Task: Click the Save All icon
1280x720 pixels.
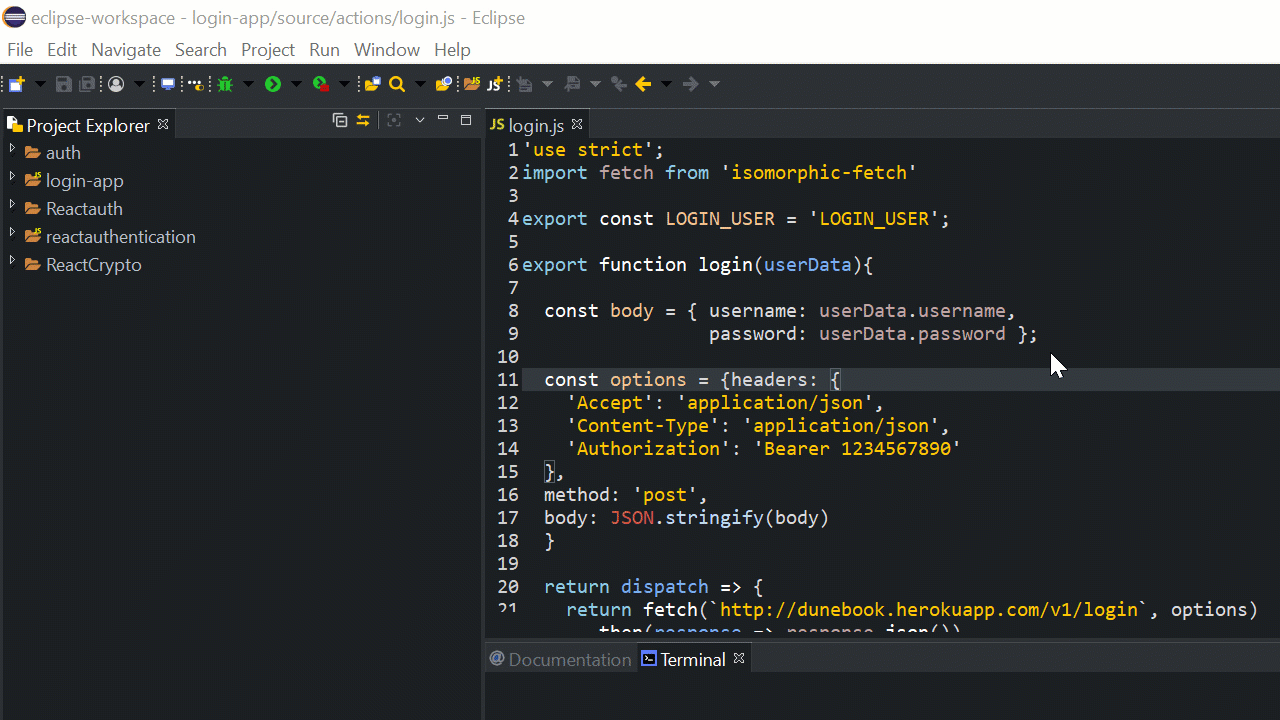Action: 87,84
